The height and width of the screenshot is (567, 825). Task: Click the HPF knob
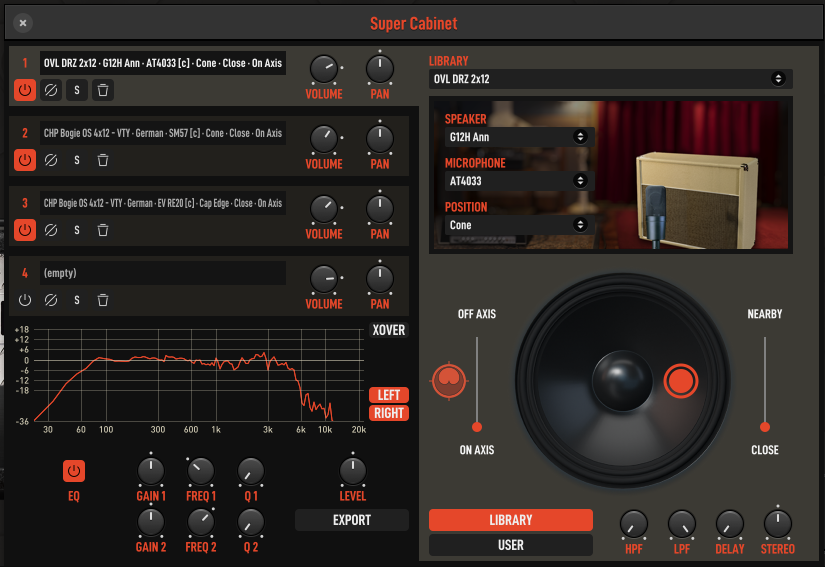point(633,524)
